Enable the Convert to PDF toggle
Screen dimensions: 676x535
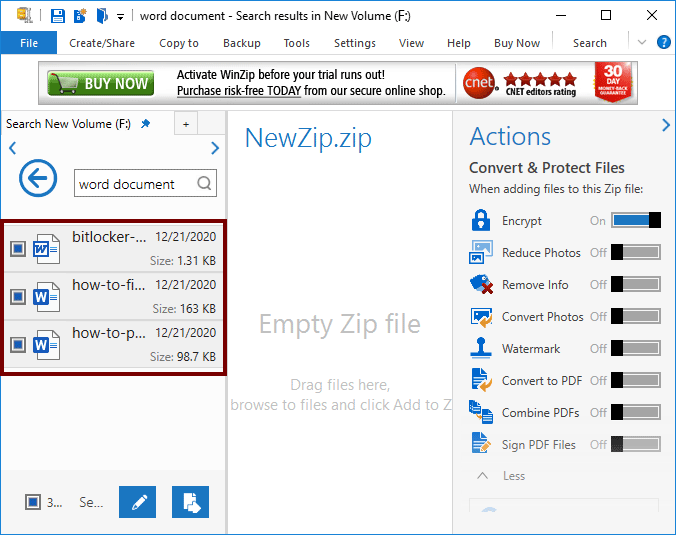click(x=636, y=380)
